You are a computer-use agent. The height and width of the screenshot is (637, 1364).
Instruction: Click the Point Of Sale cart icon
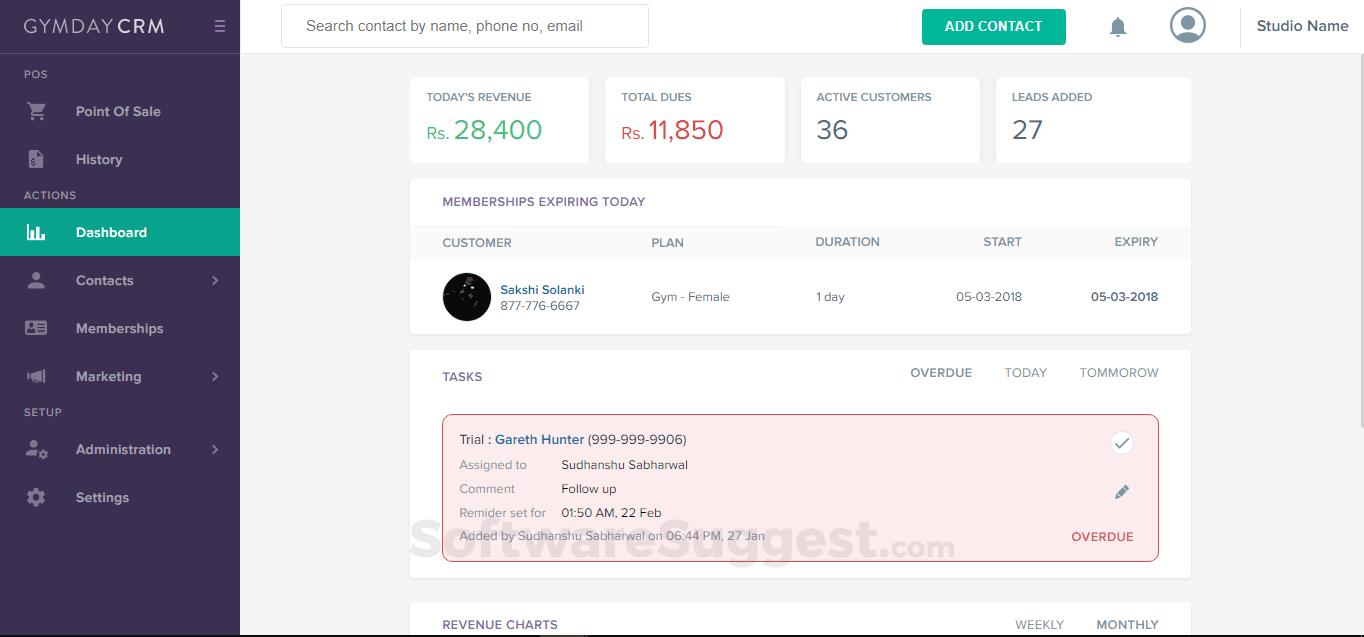[37, 111]
